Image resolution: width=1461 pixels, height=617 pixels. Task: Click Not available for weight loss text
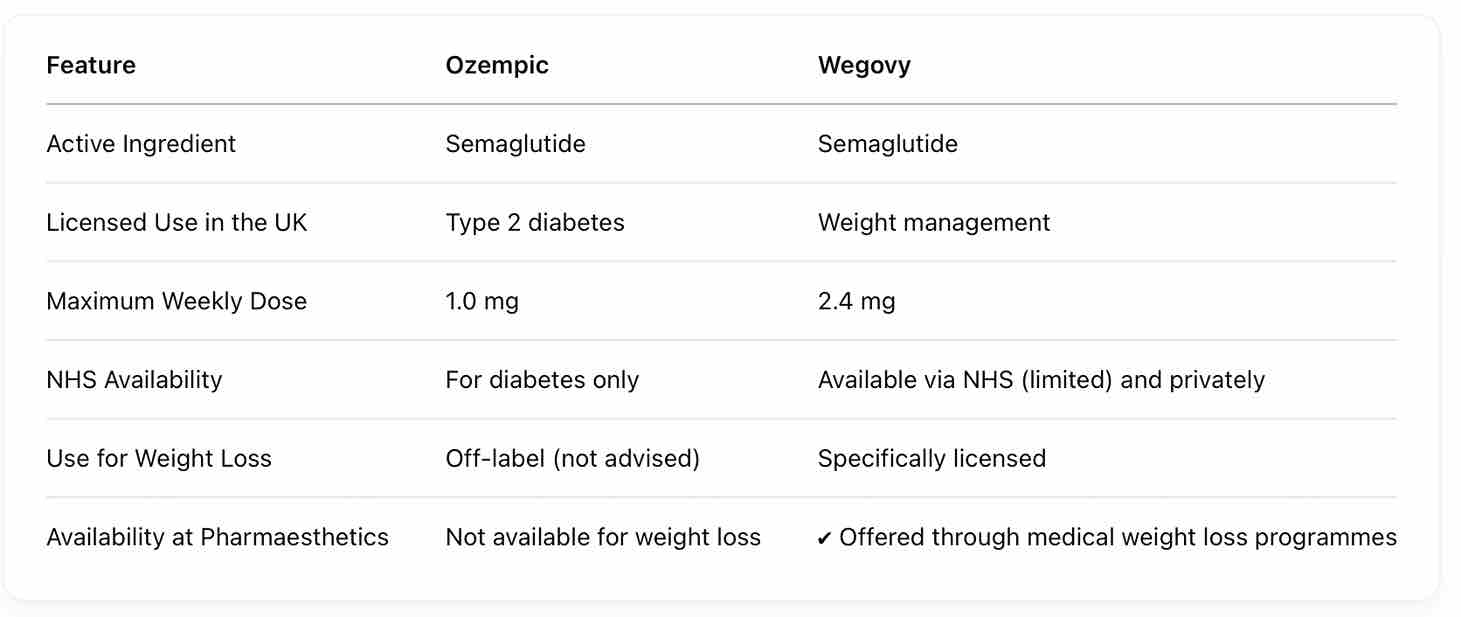(603, 538)
